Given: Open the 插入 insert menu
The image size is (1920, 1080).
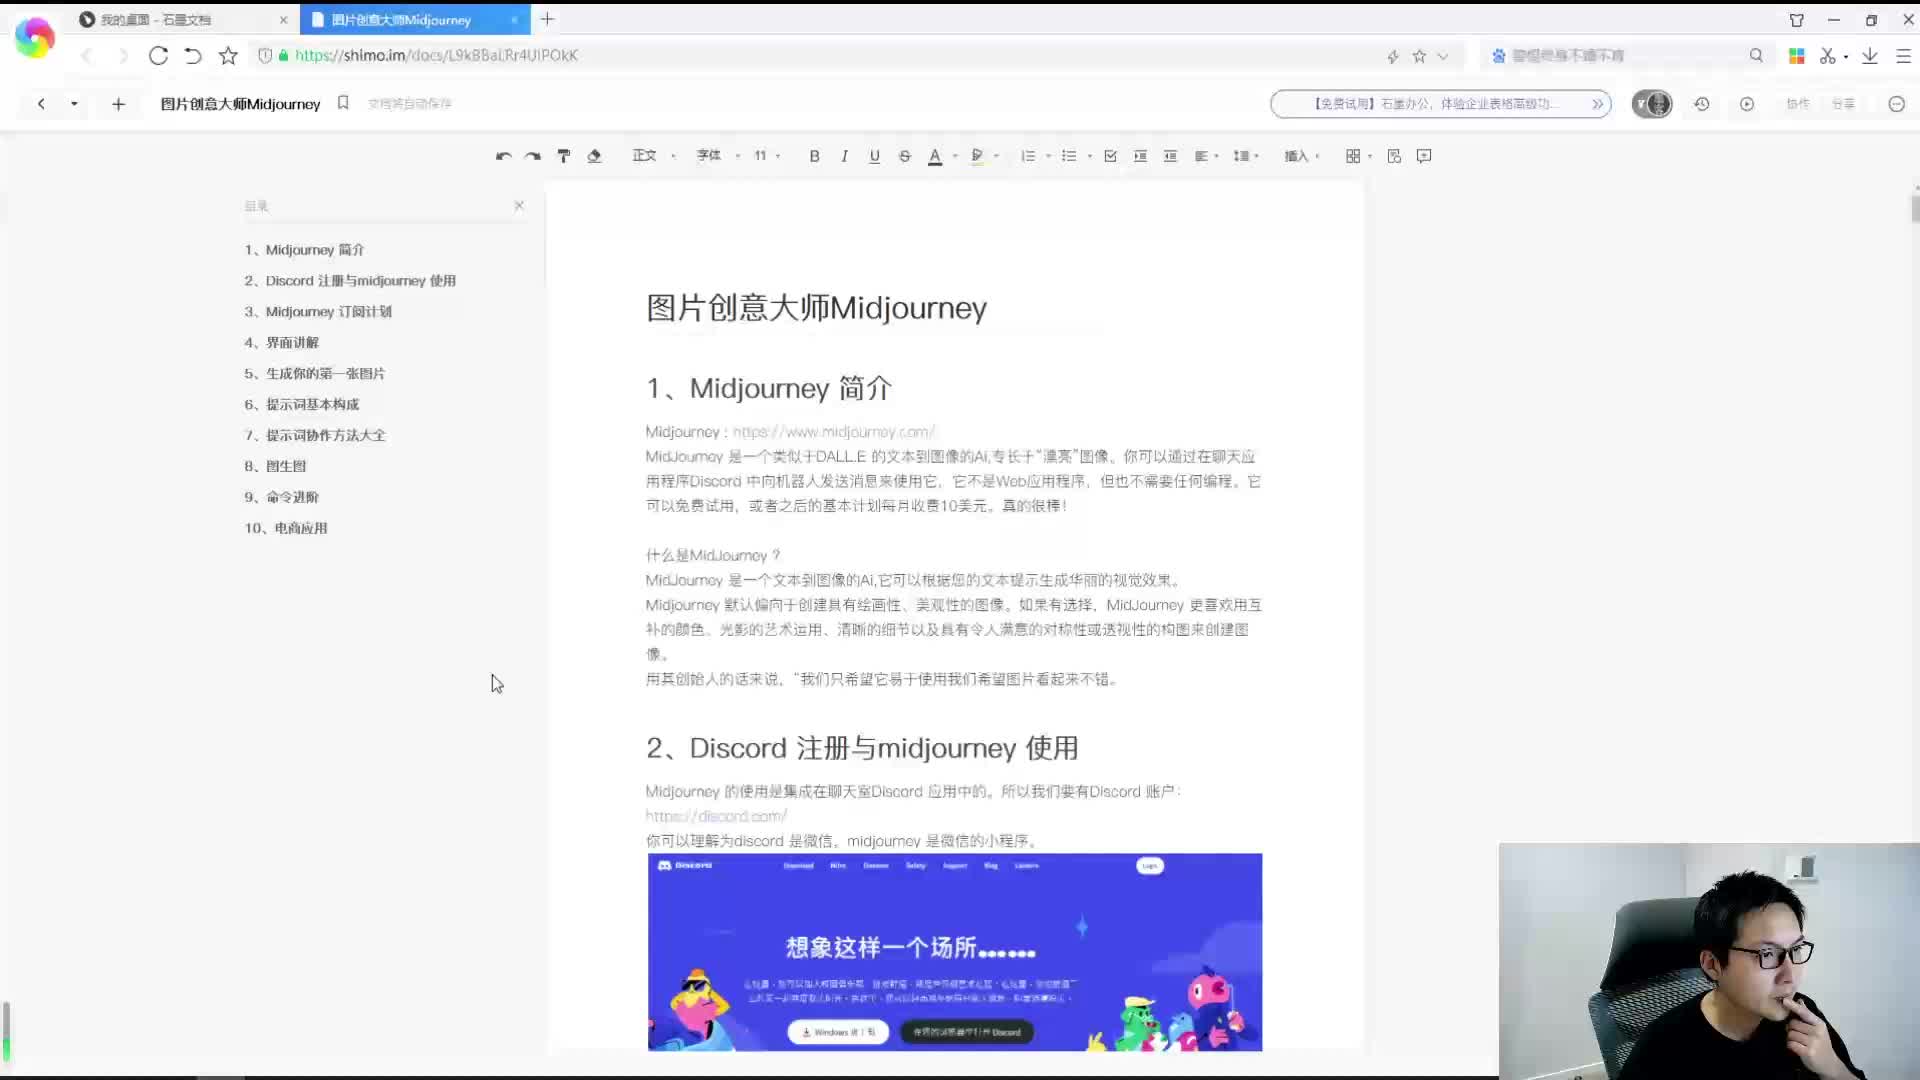Looking at the screenshot, I should [x=1302, y=156].
